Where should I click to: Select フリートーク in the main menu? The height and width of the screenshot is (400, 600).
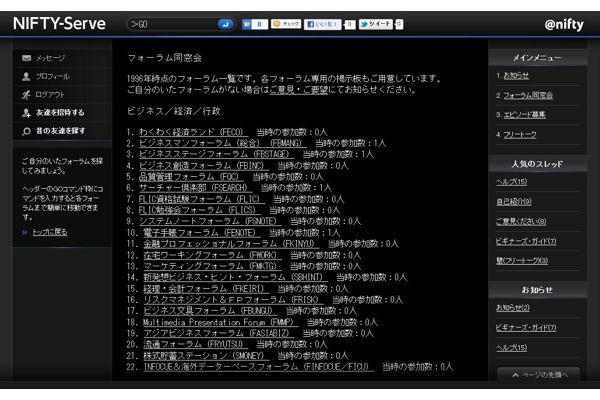520,133
